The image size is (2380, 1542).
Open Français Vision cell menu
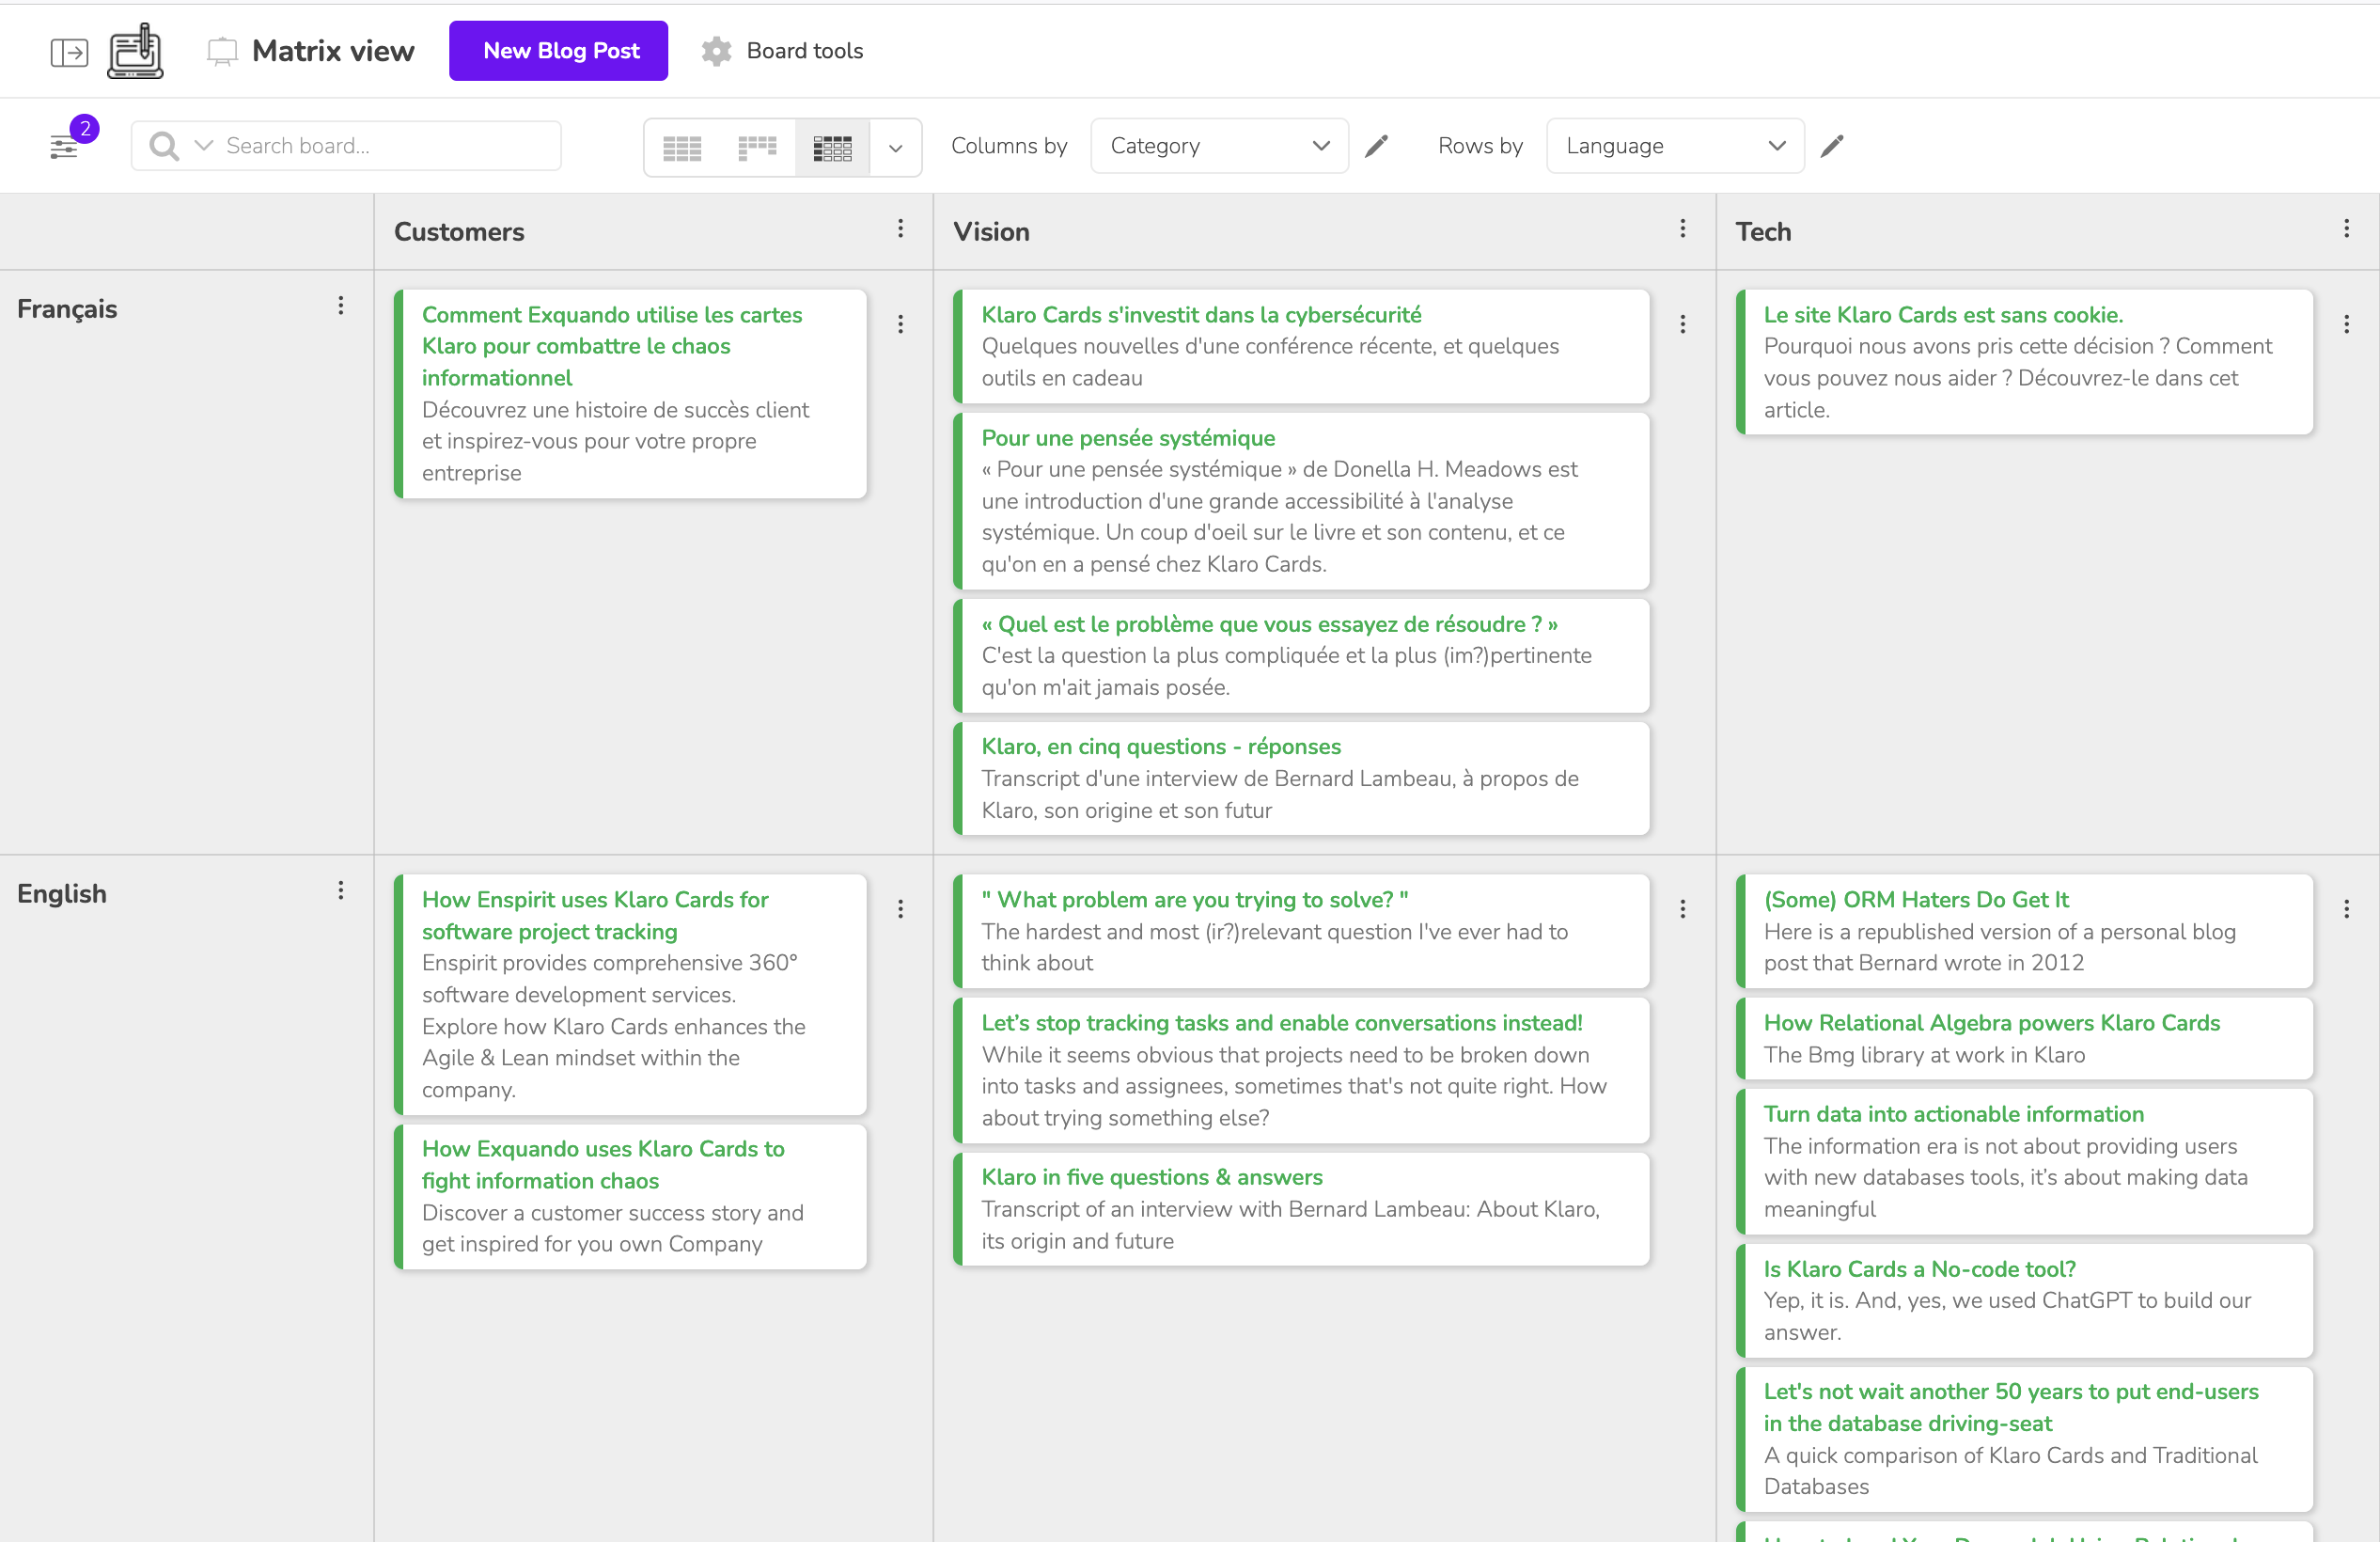(x=1683, y=324)
